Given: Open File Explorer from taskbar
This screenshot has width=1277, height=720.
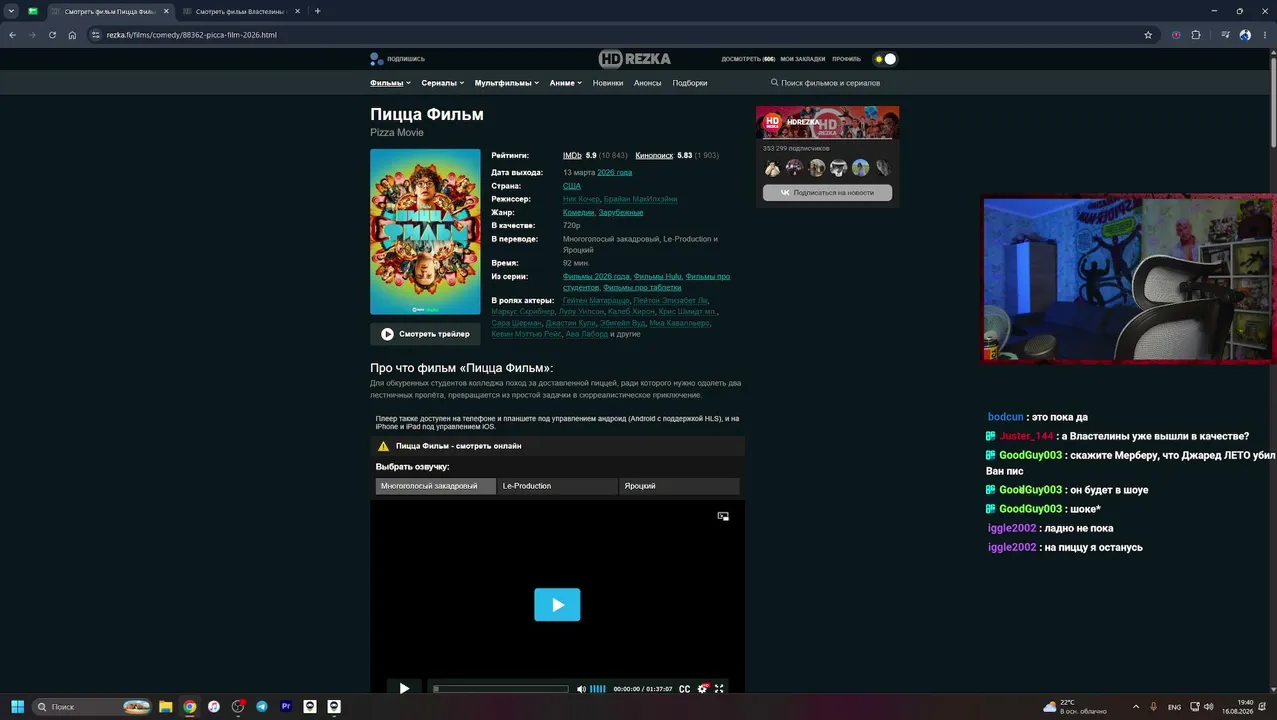Looking at the screenshot, I should [166, 706].
